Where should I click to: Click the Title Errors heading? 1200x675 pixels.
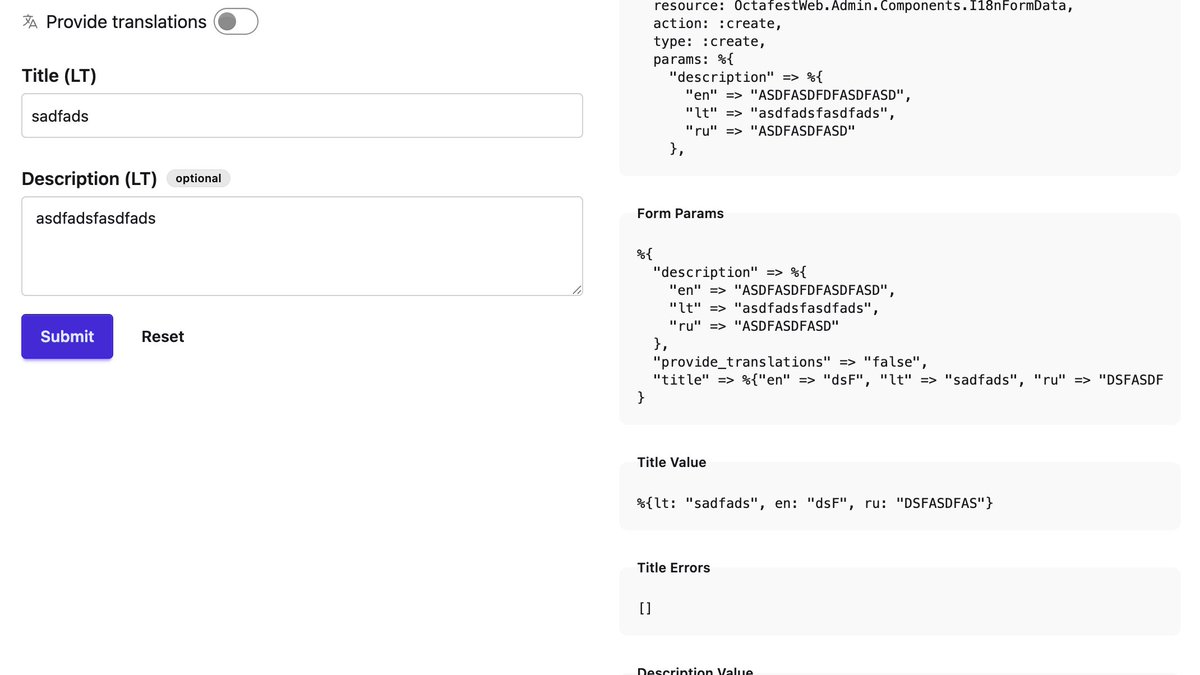[x=674, y=567]
